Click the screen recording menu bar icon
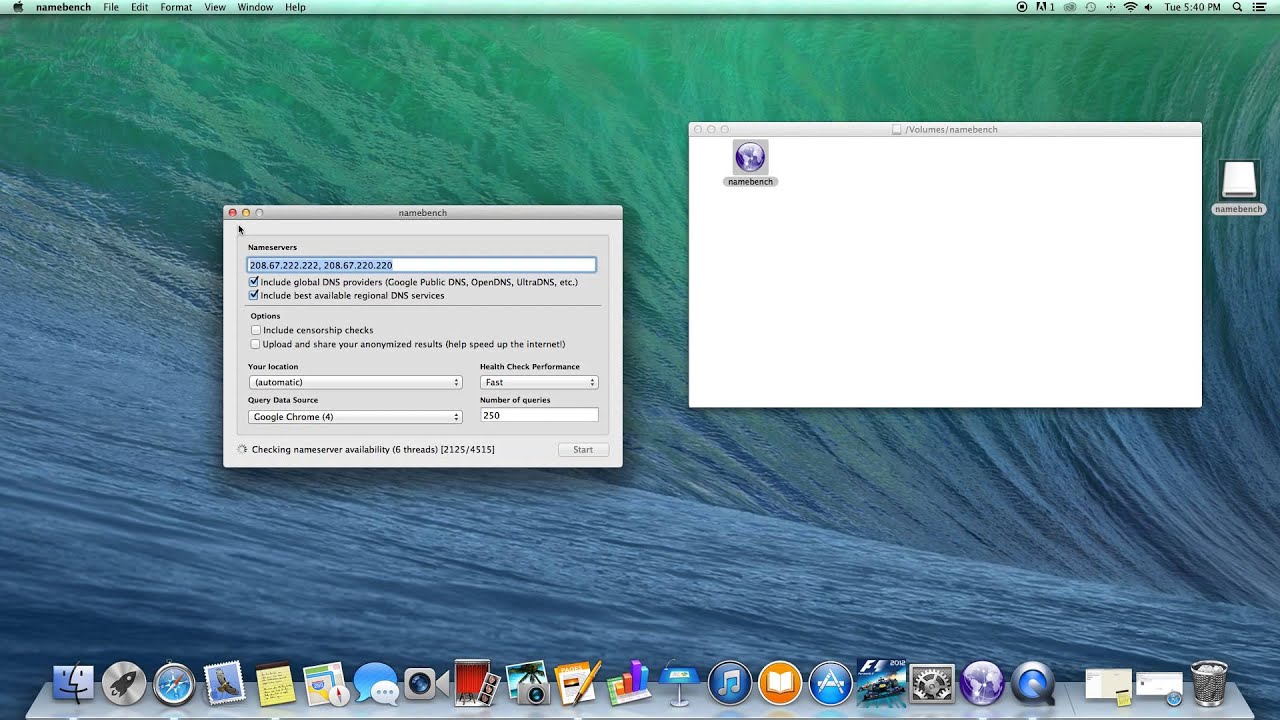The image size is (1280, 720). click(x=1021, y=7)
